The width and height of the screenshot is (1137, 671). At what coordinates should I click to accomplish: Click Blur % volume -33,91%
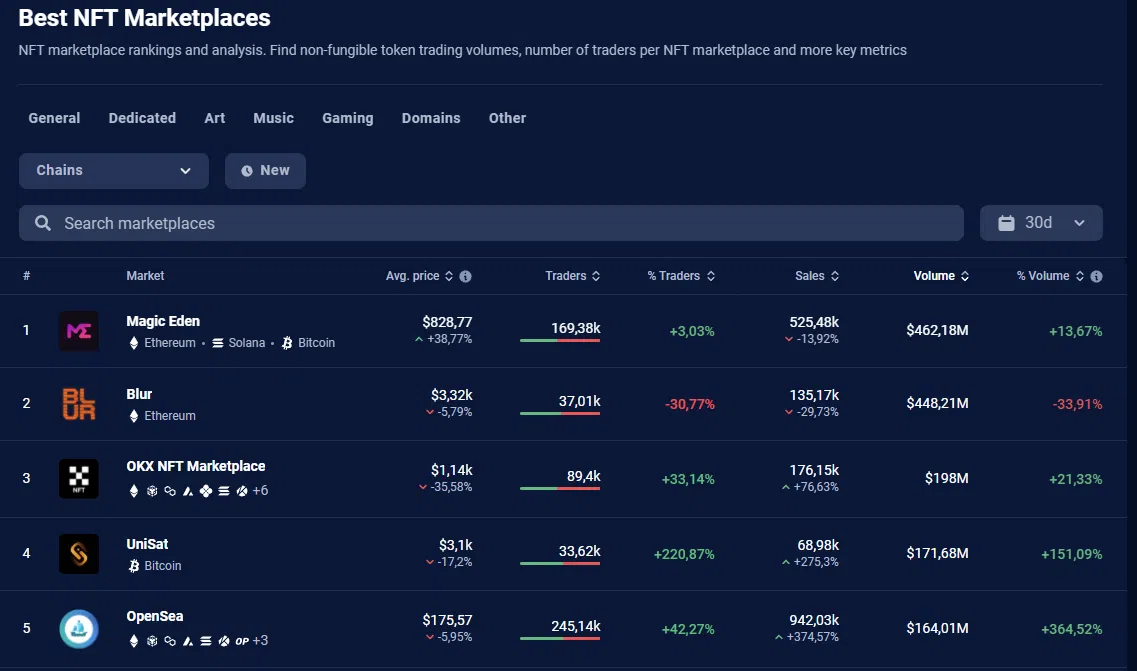(x=1077, y=404)
